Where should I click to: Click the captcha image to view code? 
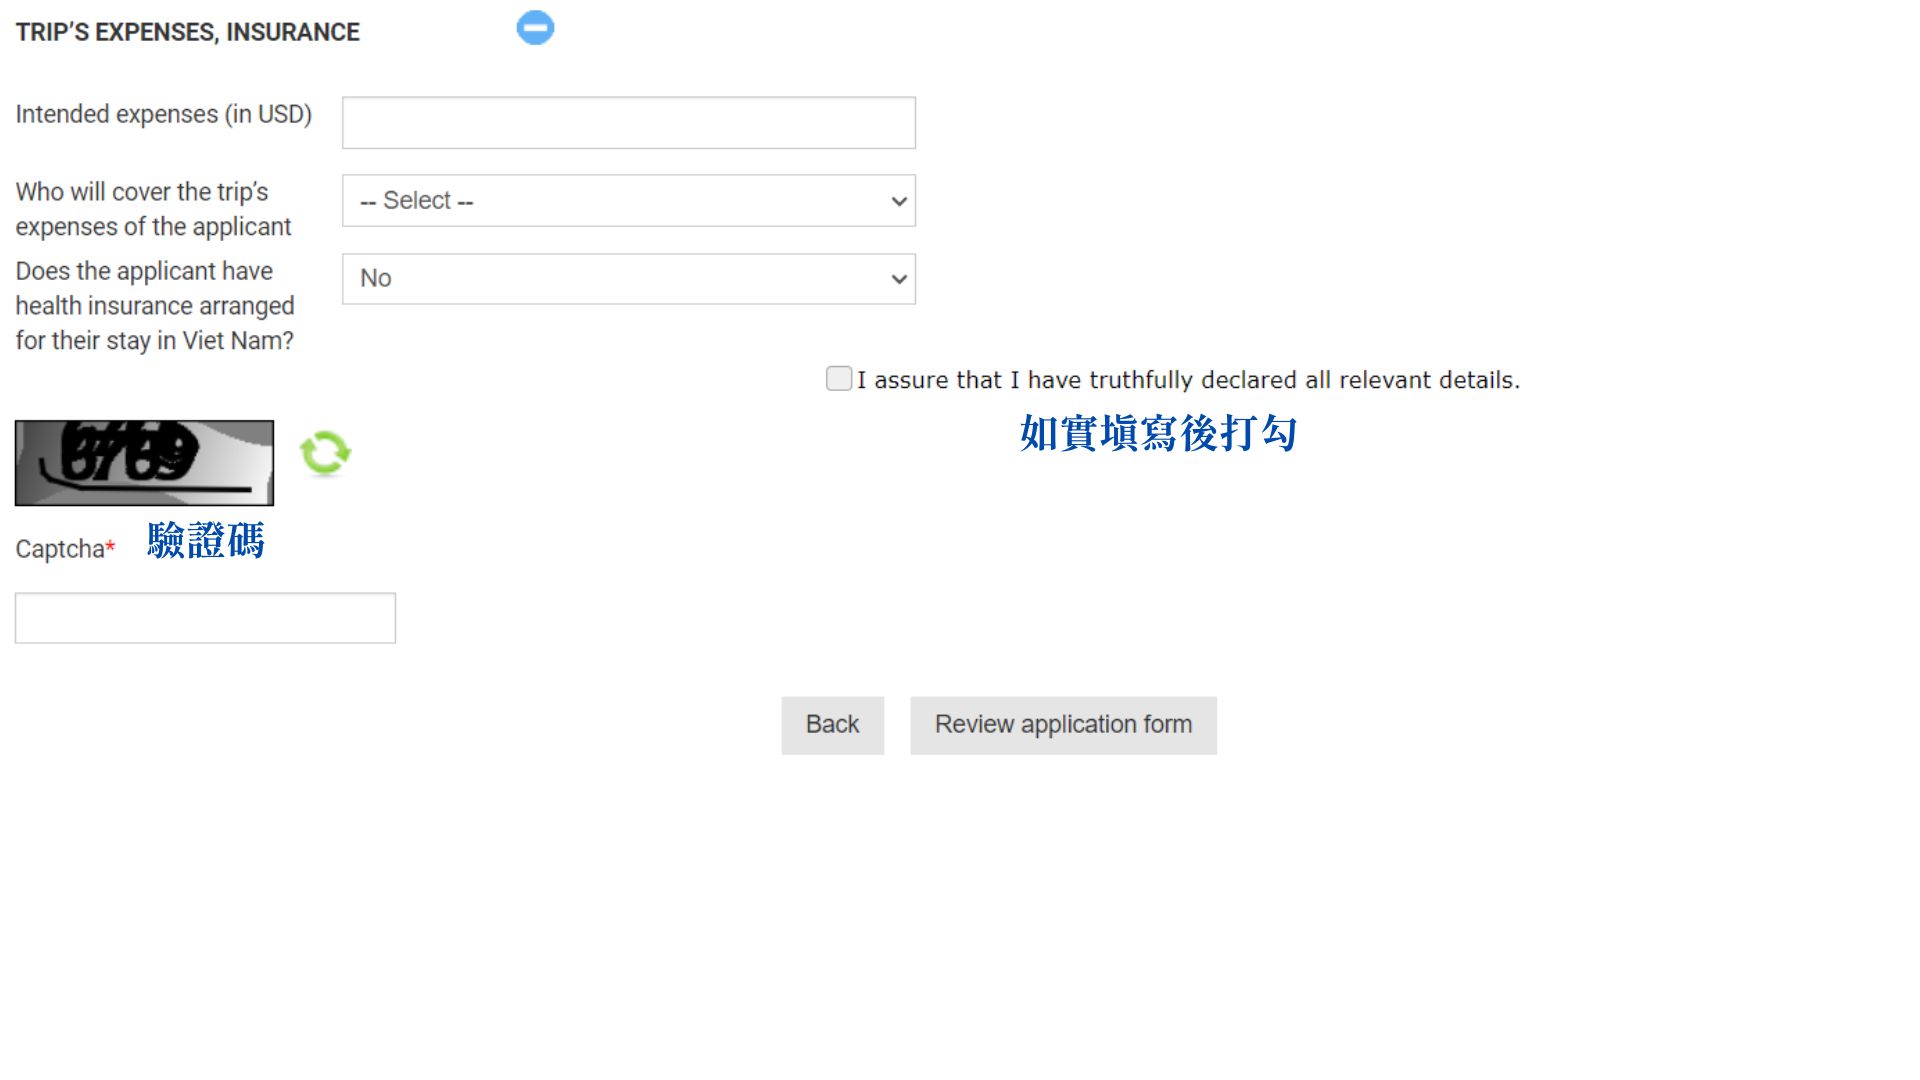tap(144, 462)
